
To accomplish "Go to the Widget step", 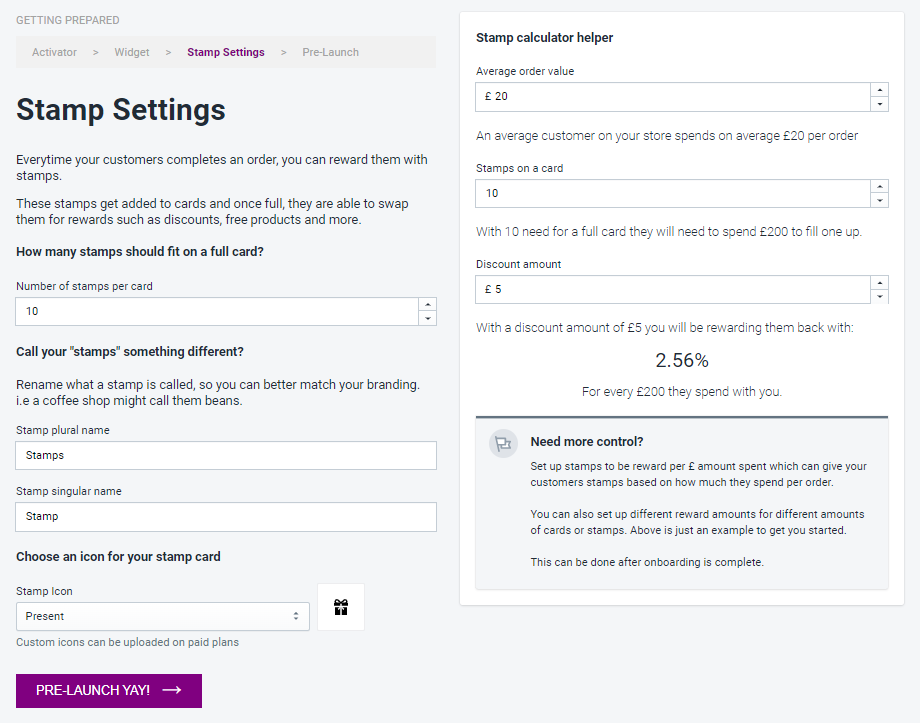I will [132, 52].
